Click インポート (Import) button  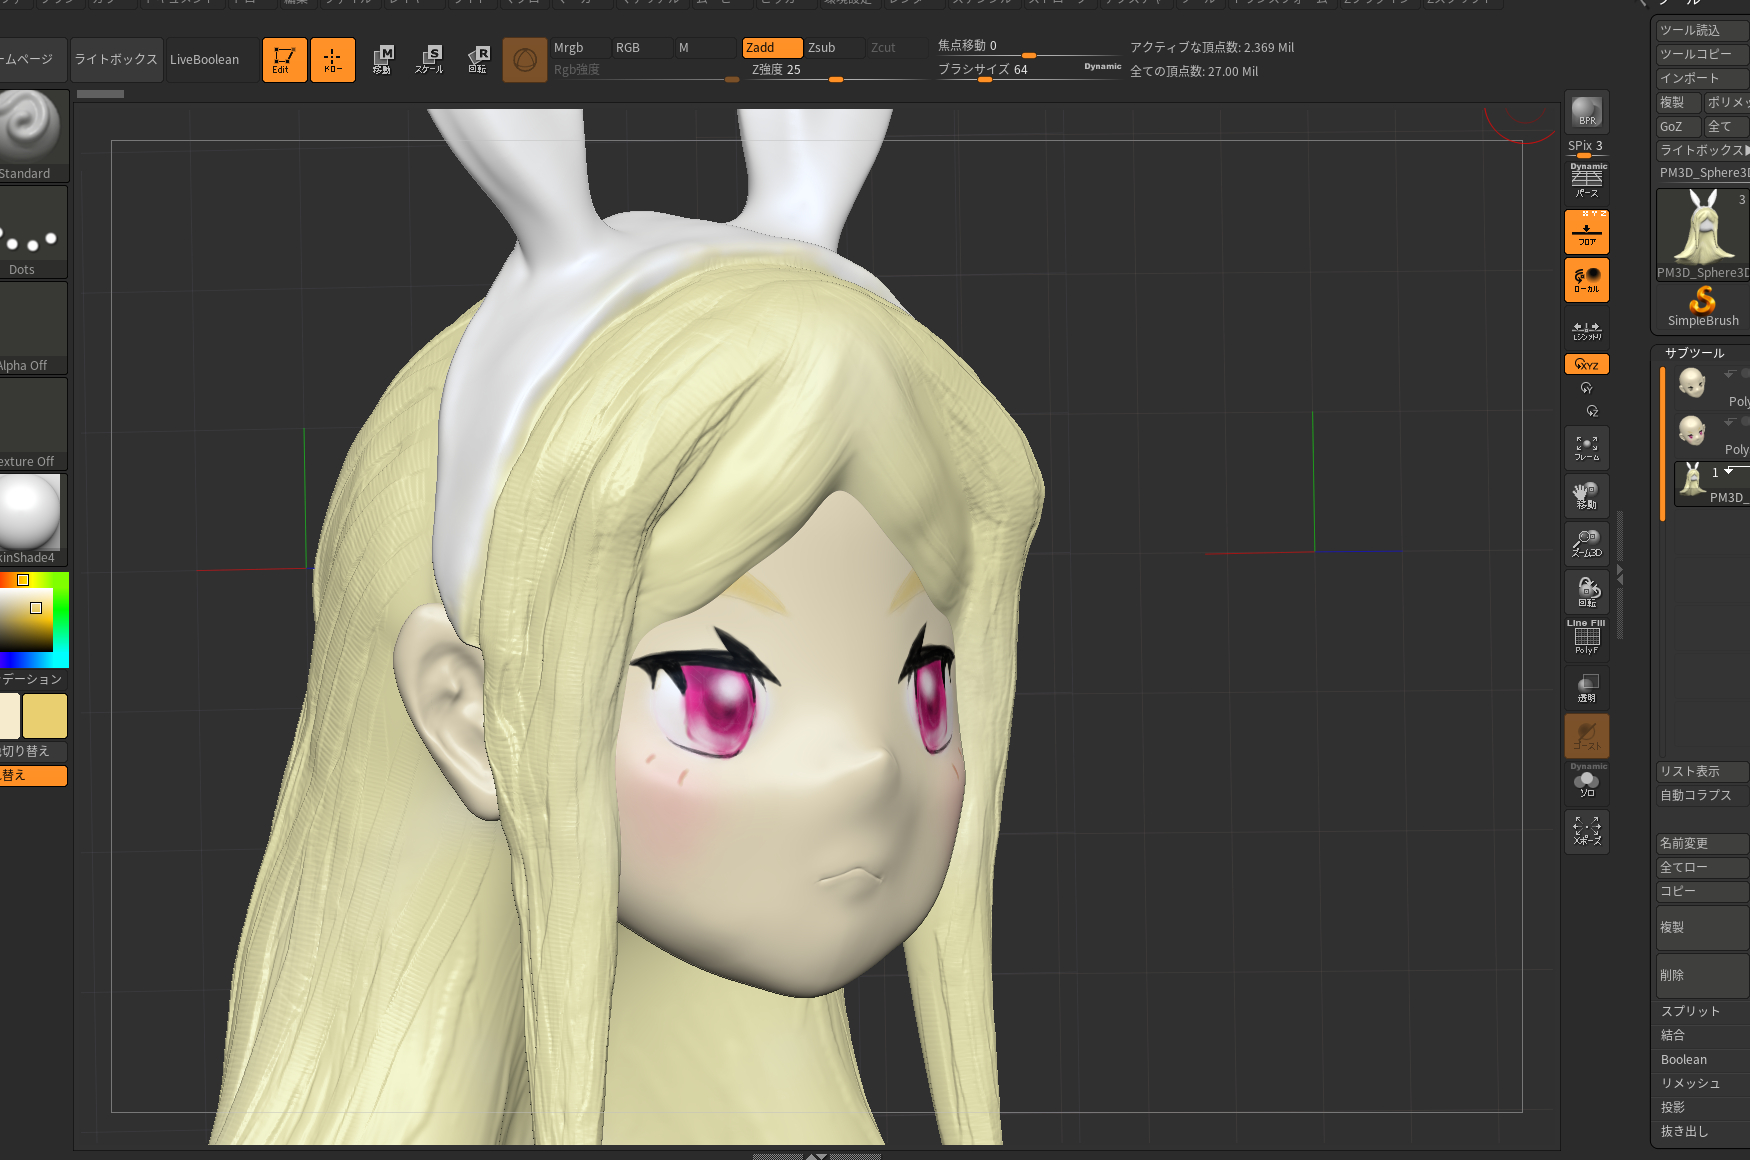pyautogui.click(x=1702, y=78)
